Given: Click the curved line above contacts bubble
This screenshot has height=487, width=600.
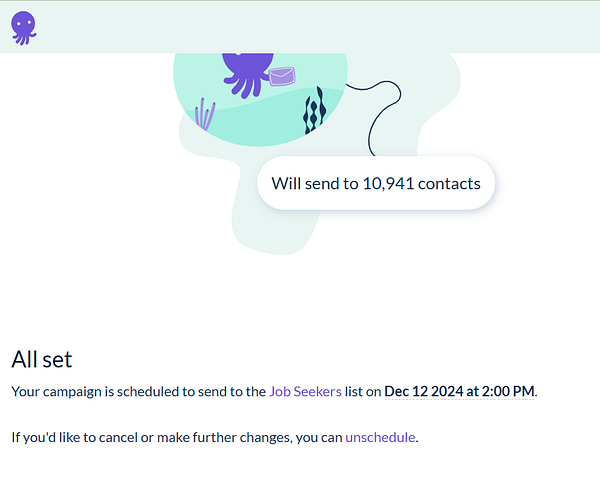Looking at the screenshot, I should click(378, 115).
